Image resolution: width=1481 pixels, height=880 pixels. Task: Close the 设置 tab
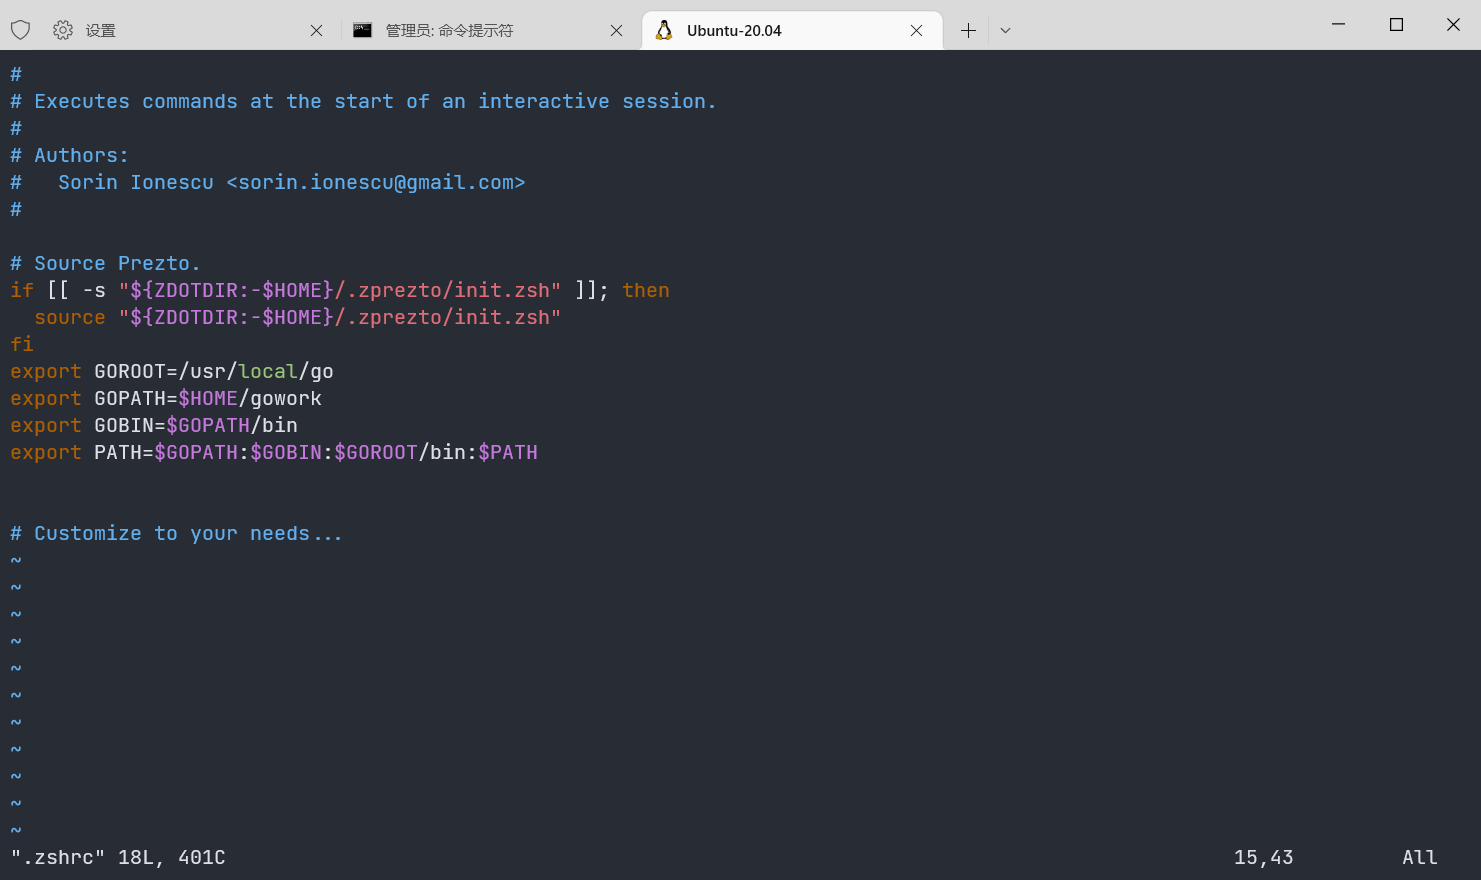(x=316, y=30)
